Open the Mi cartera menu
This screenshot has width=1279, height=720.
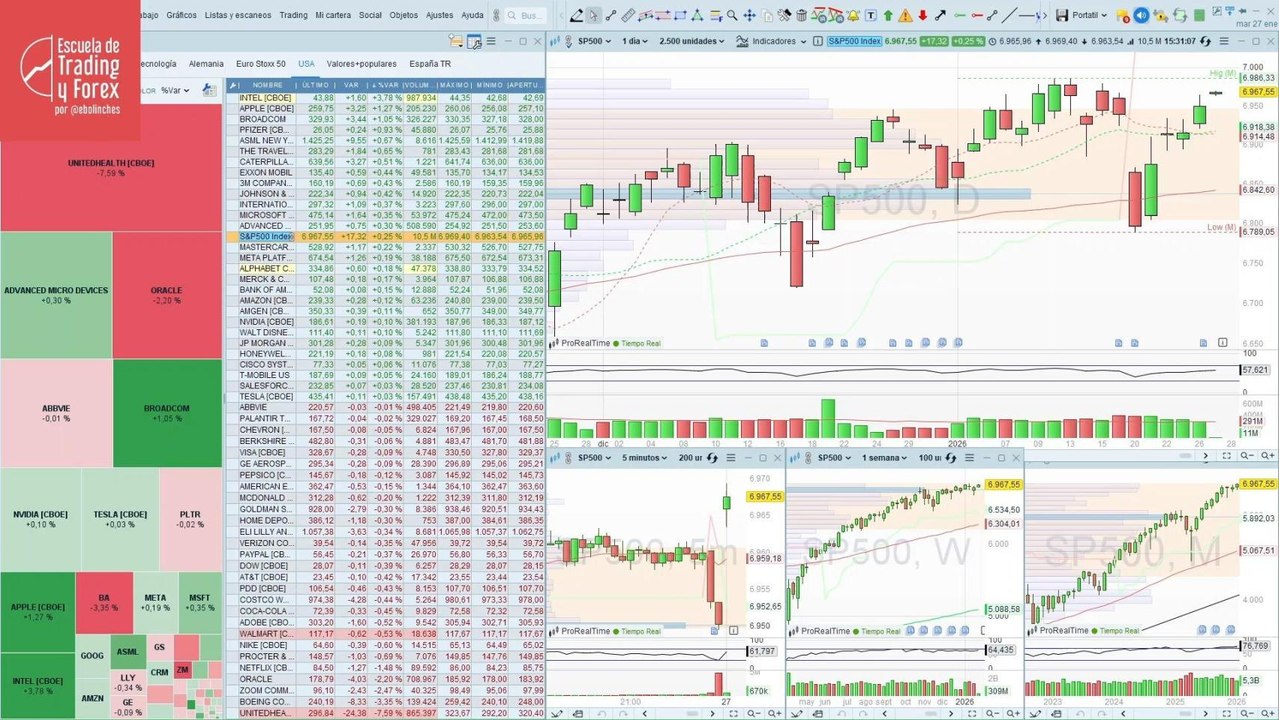[x=333, y=15]
